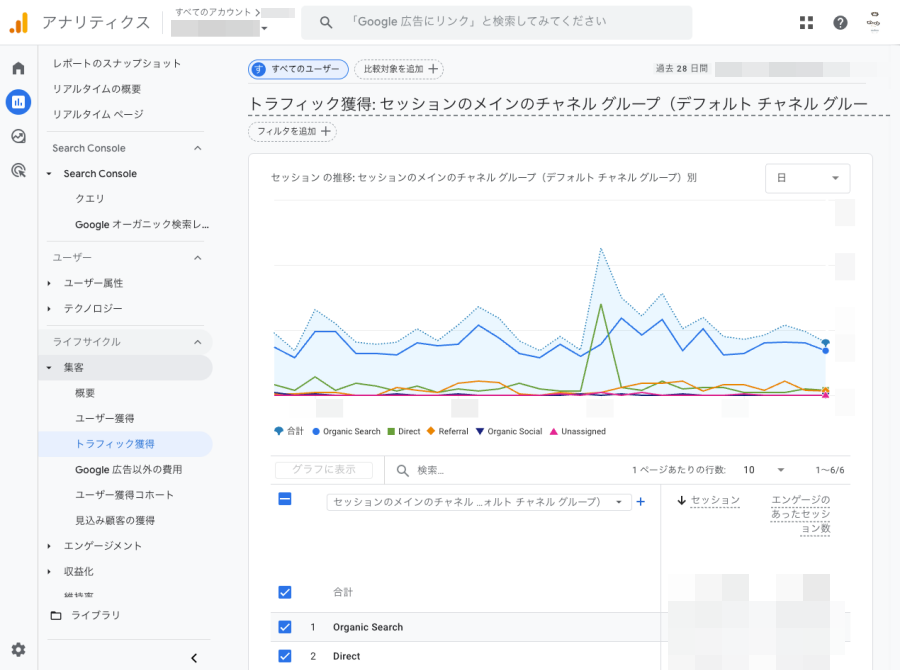
Task: Open the rows-per-page dropdown showing 10
Action: click(763, 470)
